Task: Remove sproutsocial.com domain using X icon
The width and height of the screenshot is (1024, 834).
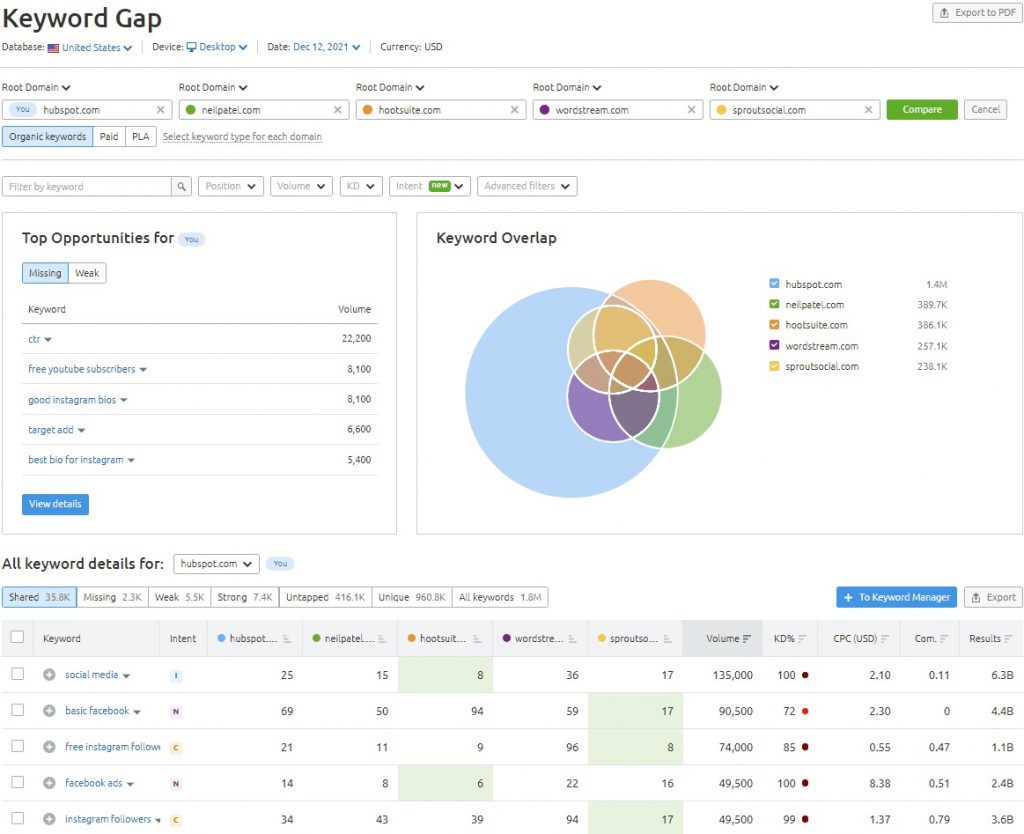Action: pyautogui.click(x=868, y=110)
